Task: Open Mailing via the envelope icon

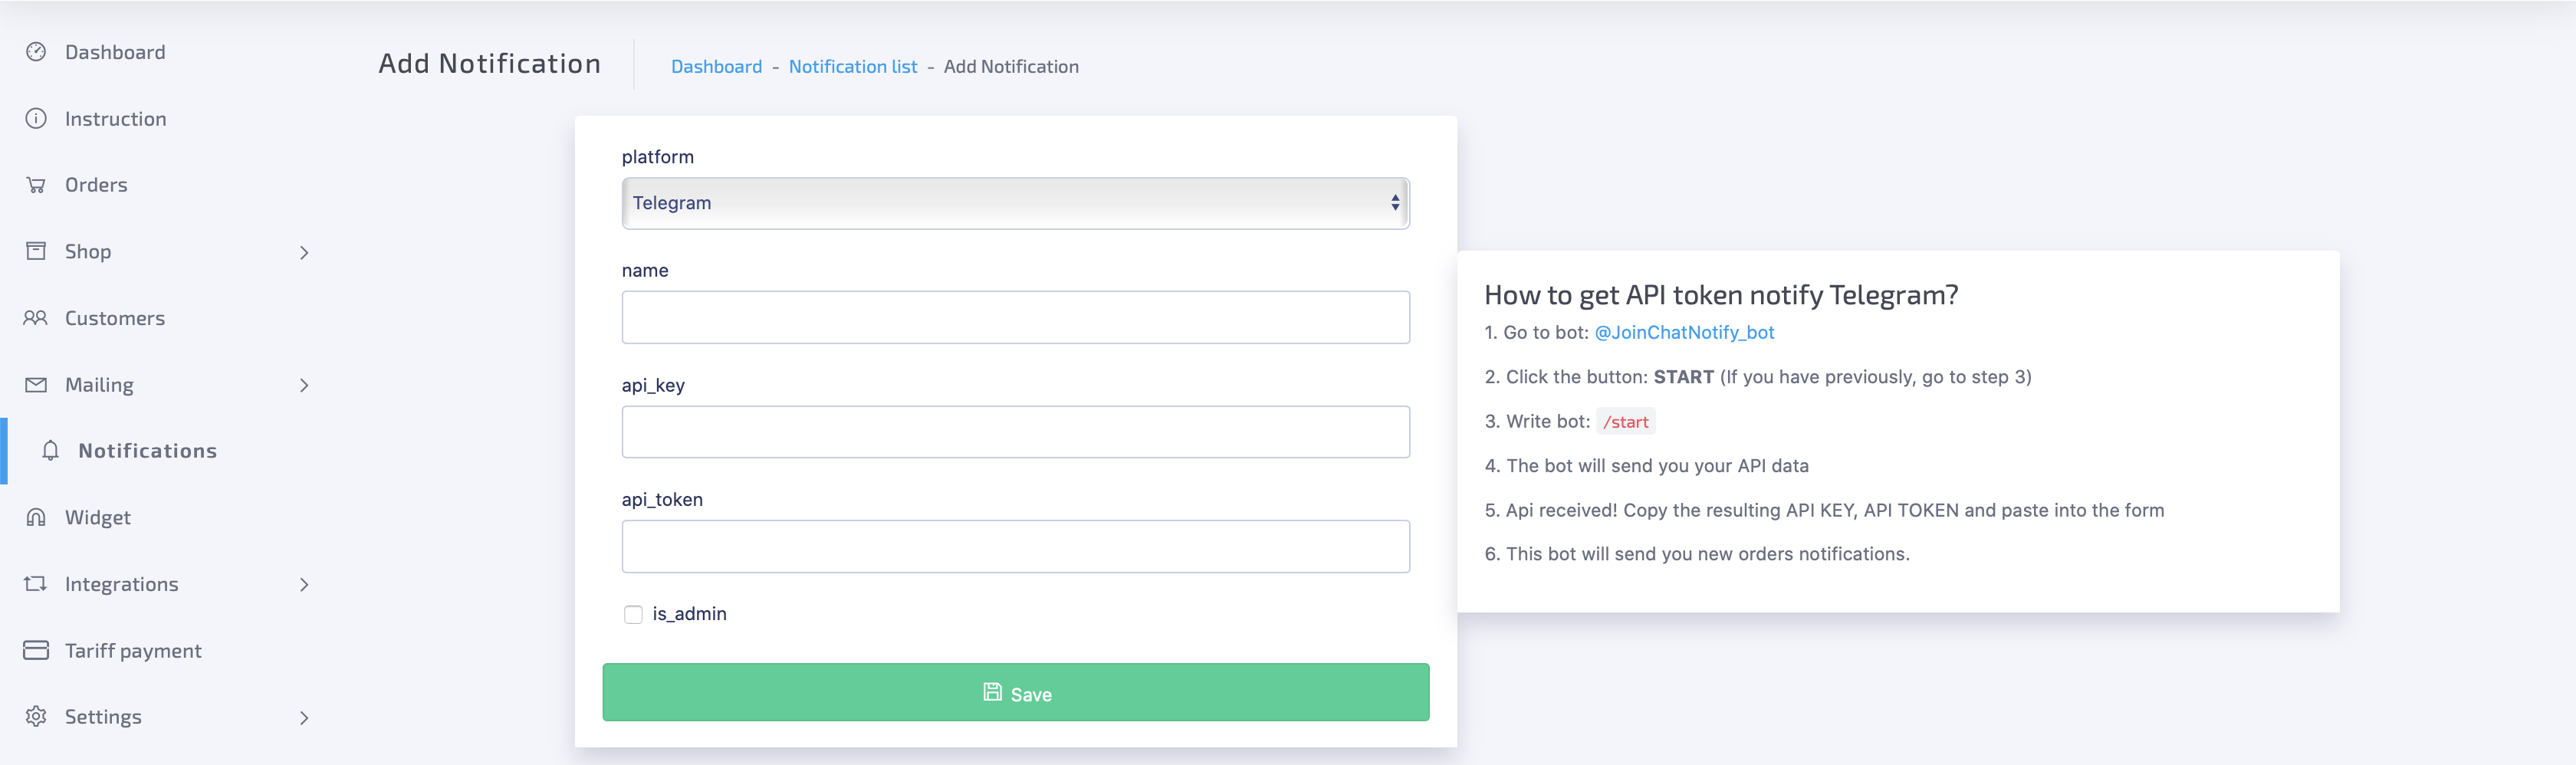Action: [36, 384]
